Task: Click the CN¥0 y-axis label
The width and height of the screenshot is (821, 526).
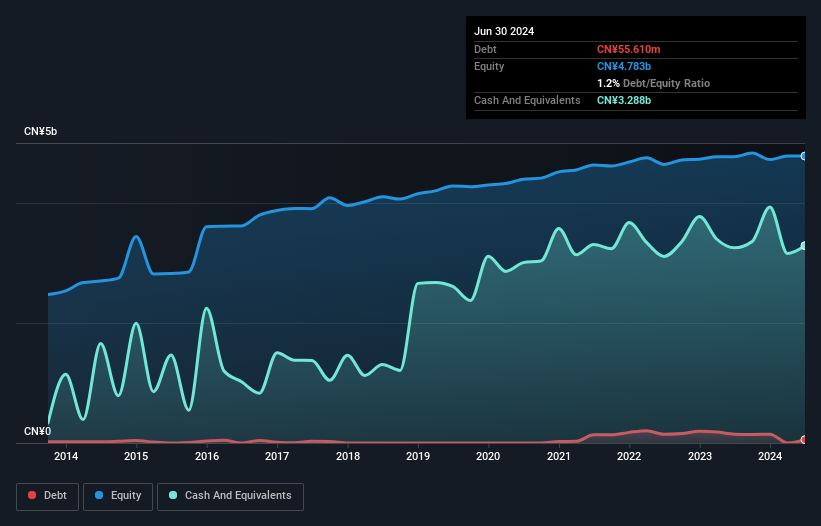Action: click(x=37, y=432)
